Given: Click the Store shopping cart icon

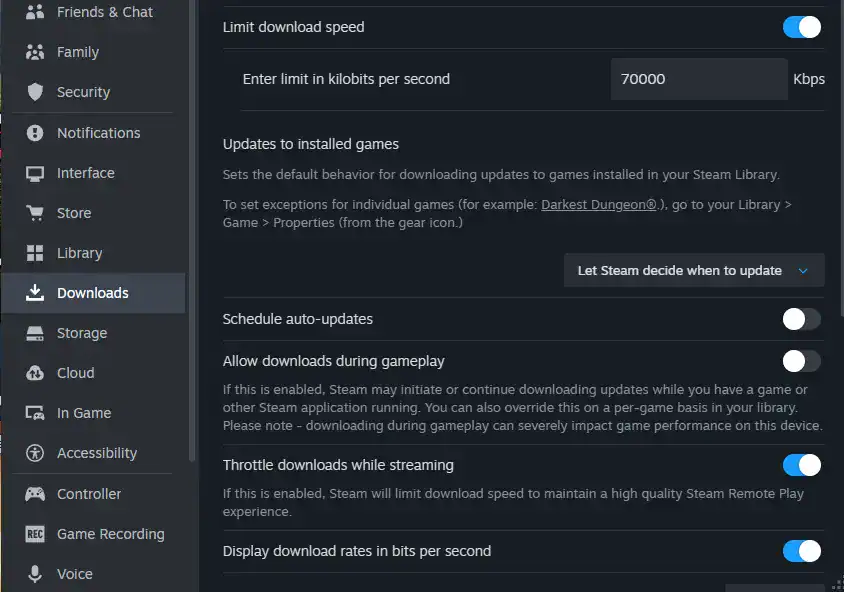Looking at the screenshot, I should 35,213.
